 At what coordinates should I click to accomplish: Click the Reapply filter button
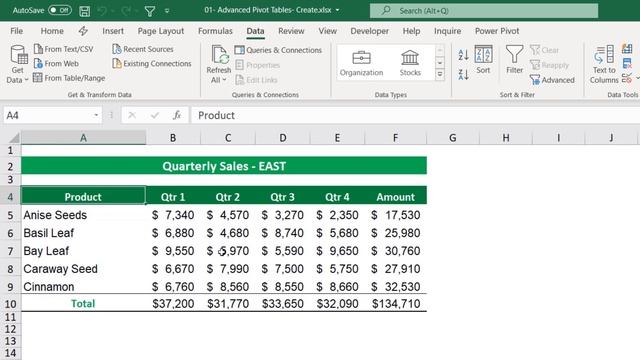click(549, 65)
